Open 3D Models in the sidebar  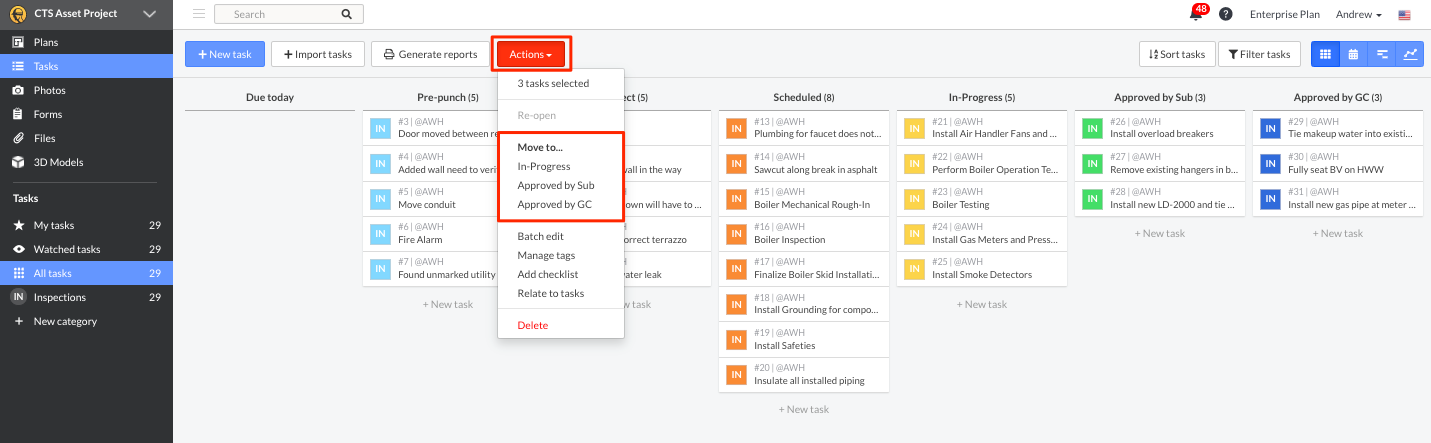click(x=58, y=162)
